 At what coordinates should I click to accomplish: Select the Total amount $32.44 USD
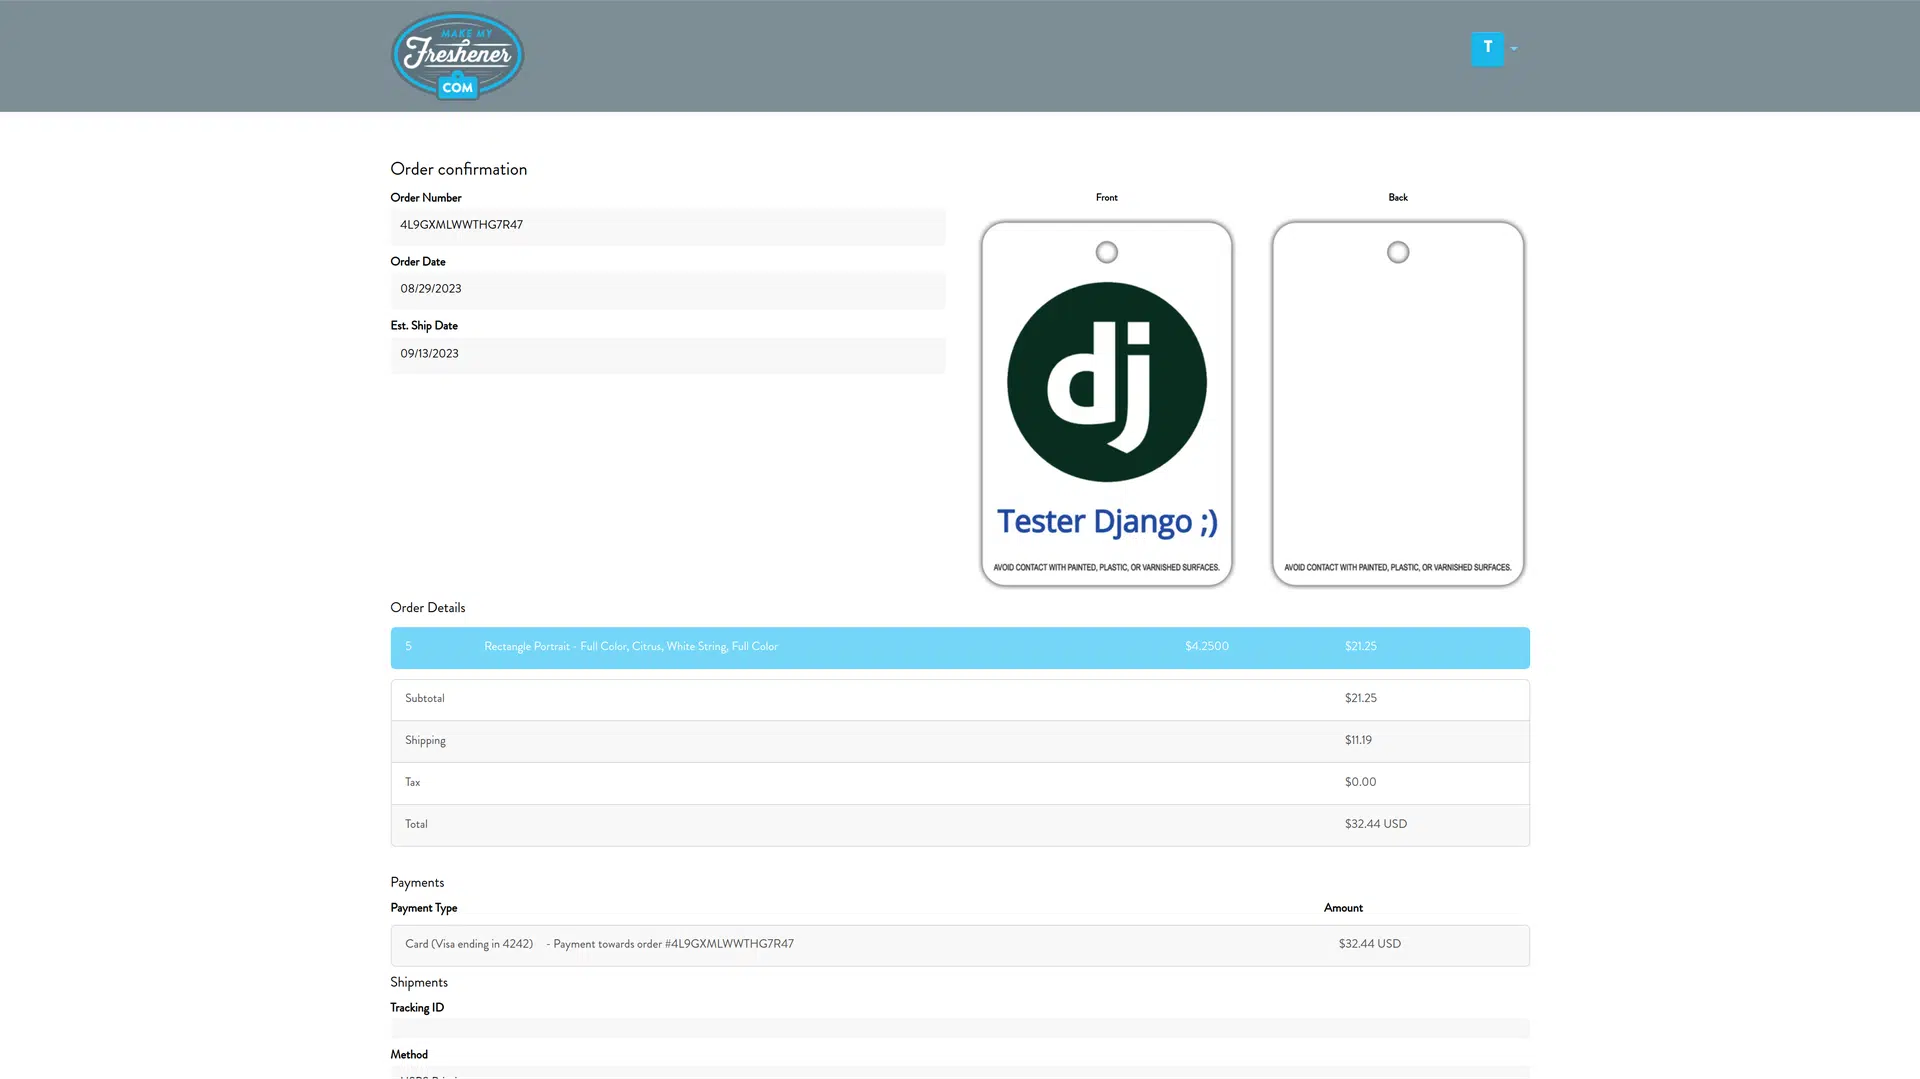tap(1376, 825)
